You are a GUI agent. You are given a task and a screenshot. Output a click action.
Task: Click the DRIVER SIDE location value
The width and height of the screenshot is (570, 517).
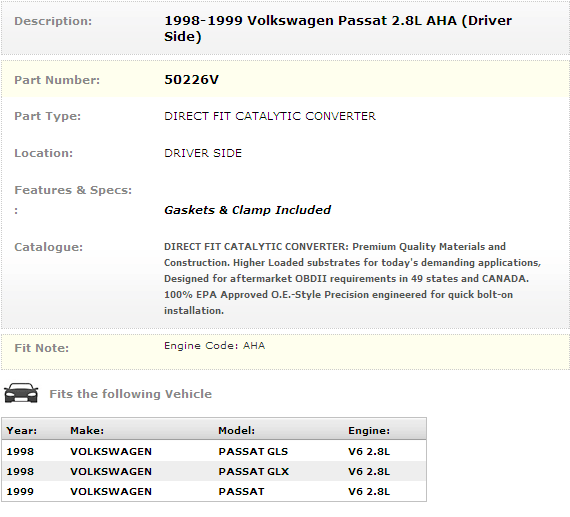(x=203, y=153)
